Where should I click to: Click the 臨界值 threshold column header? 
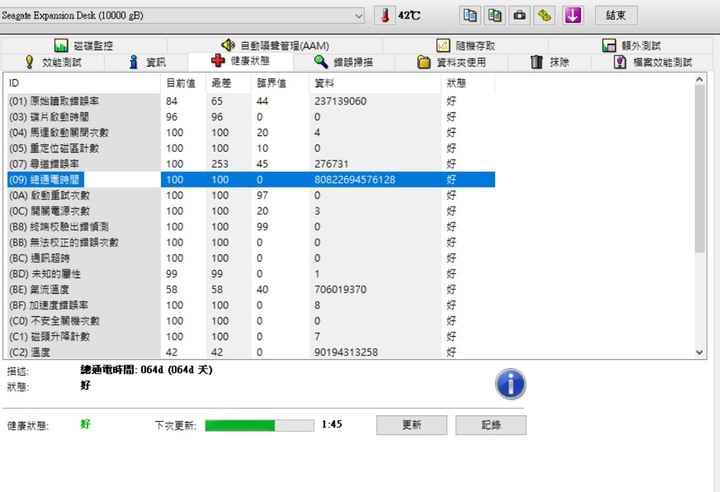(x=280, y=83)
